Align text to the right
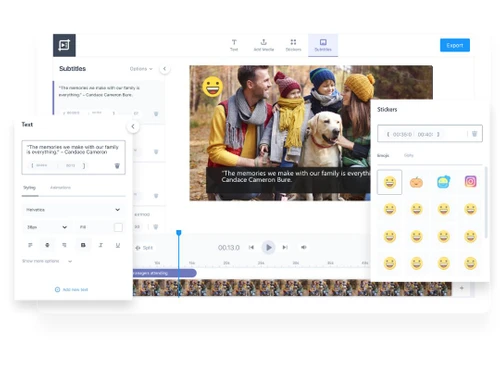Image resolution: width=500 pixels, height=375 pixels. 64,245
